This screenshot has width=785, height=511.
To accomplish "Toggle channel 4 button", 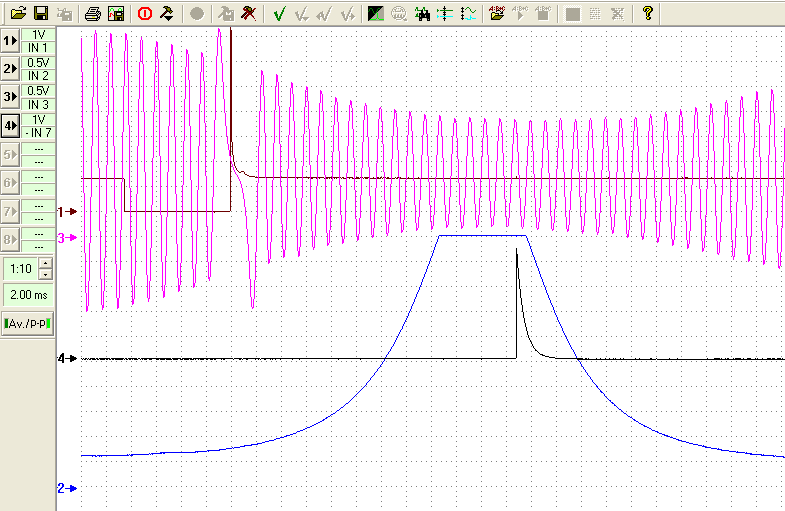I will (10, 126).
